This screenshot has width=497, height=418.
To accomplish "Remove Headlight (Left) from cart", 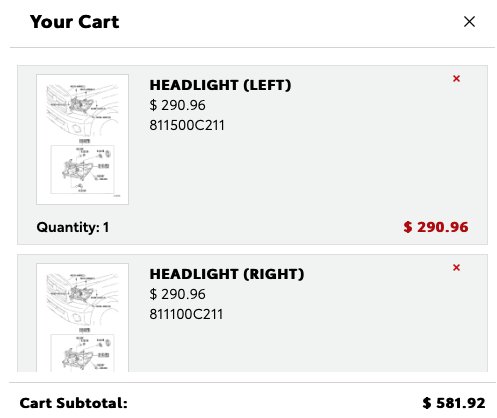I will tap(456, 79).
